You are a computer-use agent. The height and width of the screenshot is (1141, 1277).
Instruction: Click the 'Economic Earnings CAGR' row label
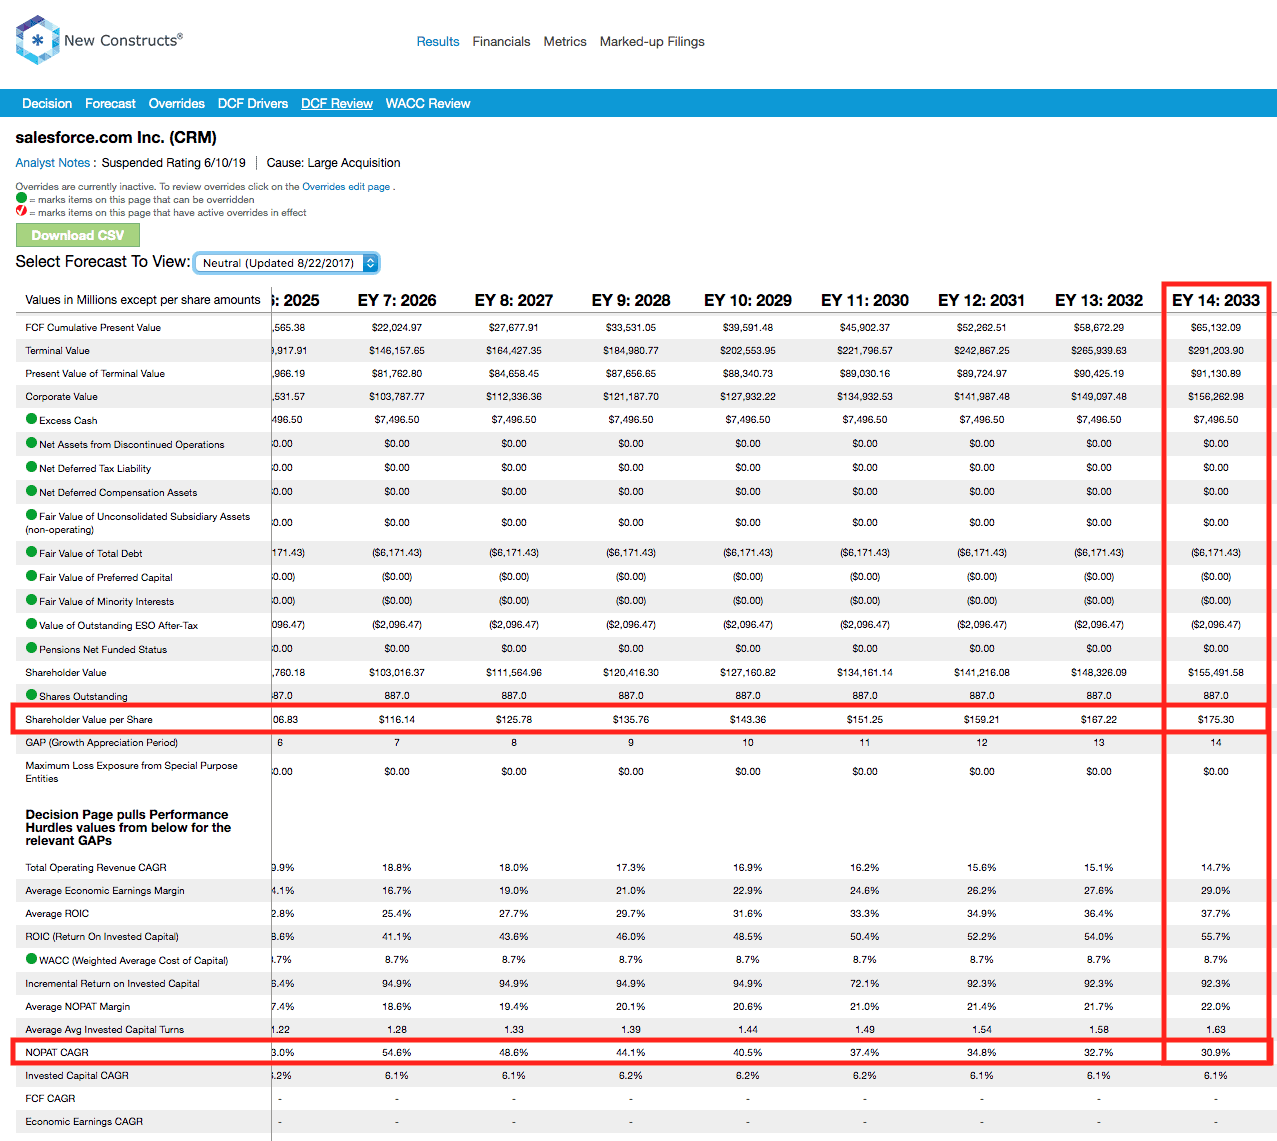tap(84, 1122)
